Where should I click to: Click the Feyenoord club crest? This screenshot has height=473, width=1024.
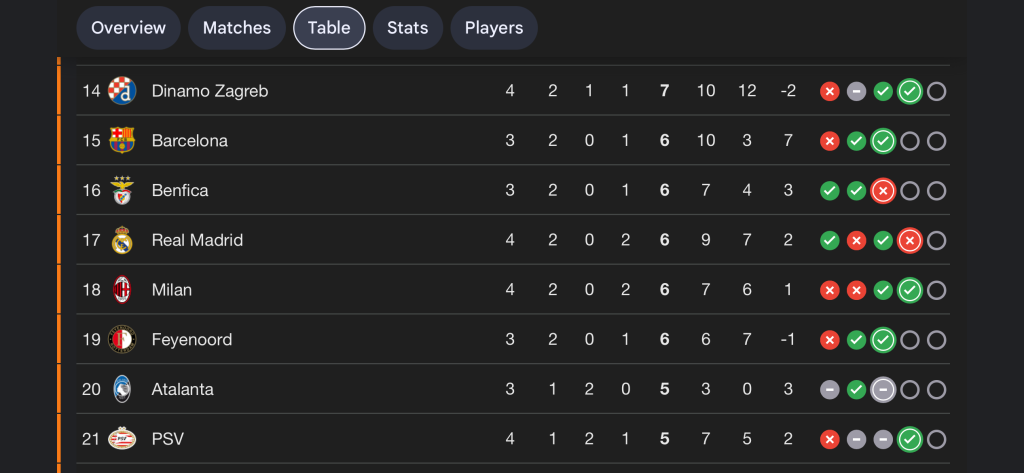(x=122, y=340)
